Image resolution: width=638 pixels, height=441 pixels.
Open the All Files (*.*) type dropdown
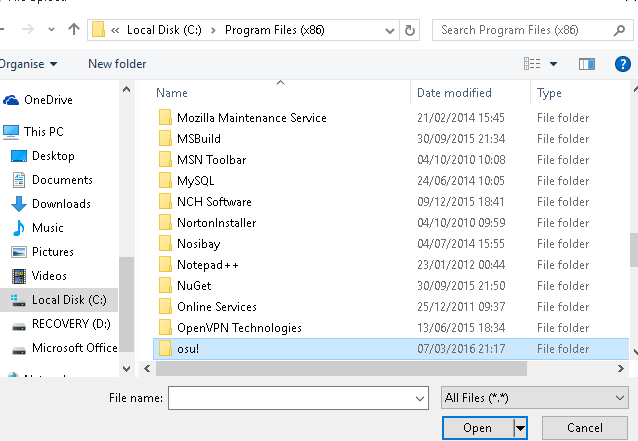coord(535,397)
